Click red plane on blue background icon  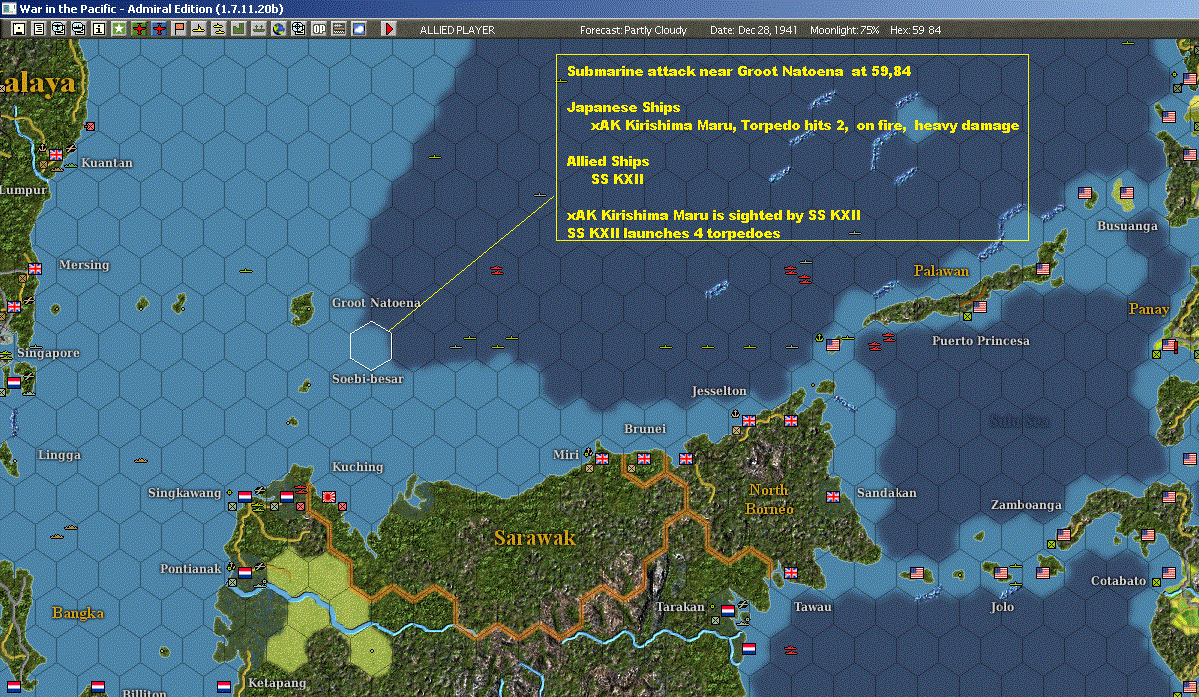158,29
